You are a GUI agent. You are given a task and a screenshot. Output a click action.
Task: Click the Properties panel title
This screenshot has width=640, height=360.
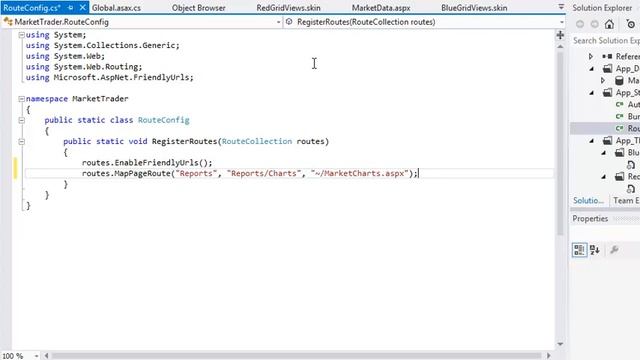tap(590, 219)
